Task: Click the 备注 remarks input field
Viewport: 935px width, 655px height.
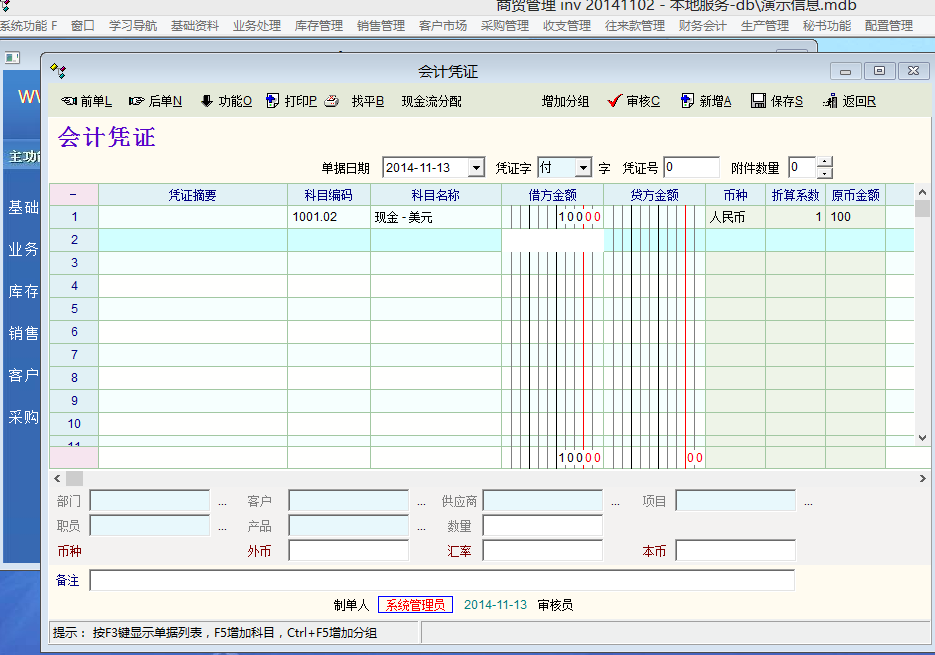Action: coord(441,581)
